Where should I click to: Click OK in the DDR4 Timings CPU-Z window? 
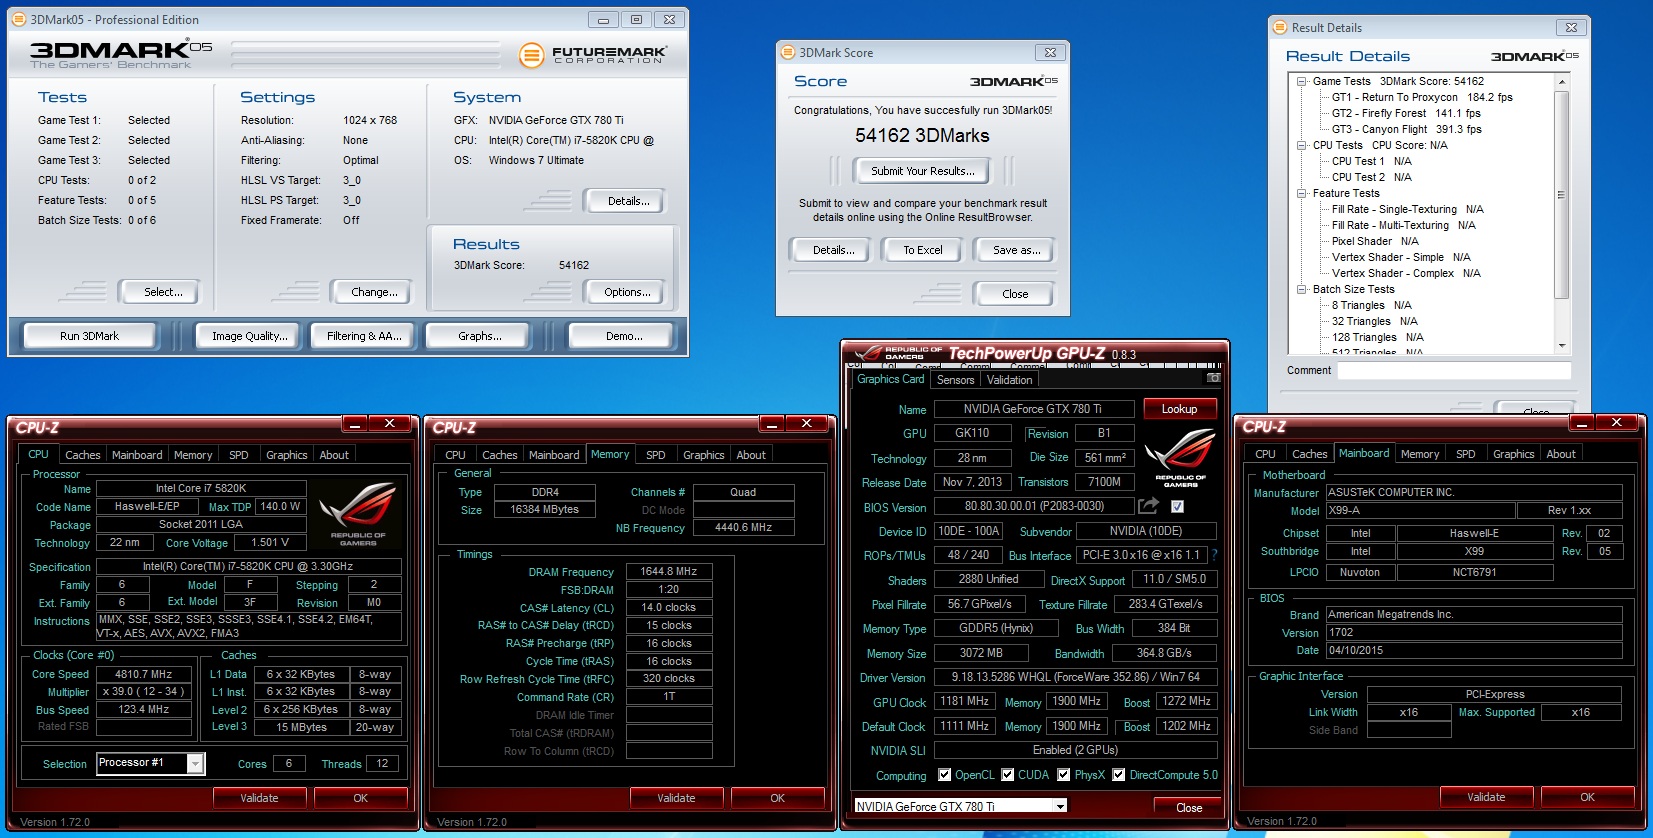(x=777, y=798)
